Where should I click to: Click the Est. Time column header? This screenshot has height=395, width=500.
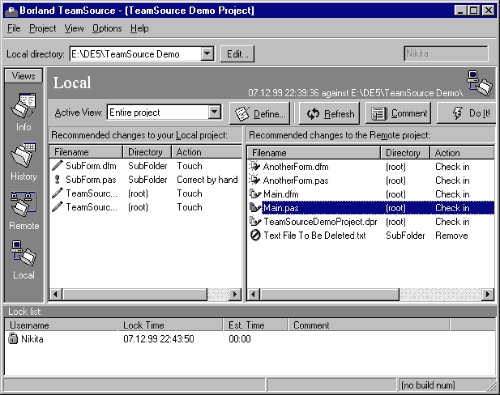[x=255, y=325]
